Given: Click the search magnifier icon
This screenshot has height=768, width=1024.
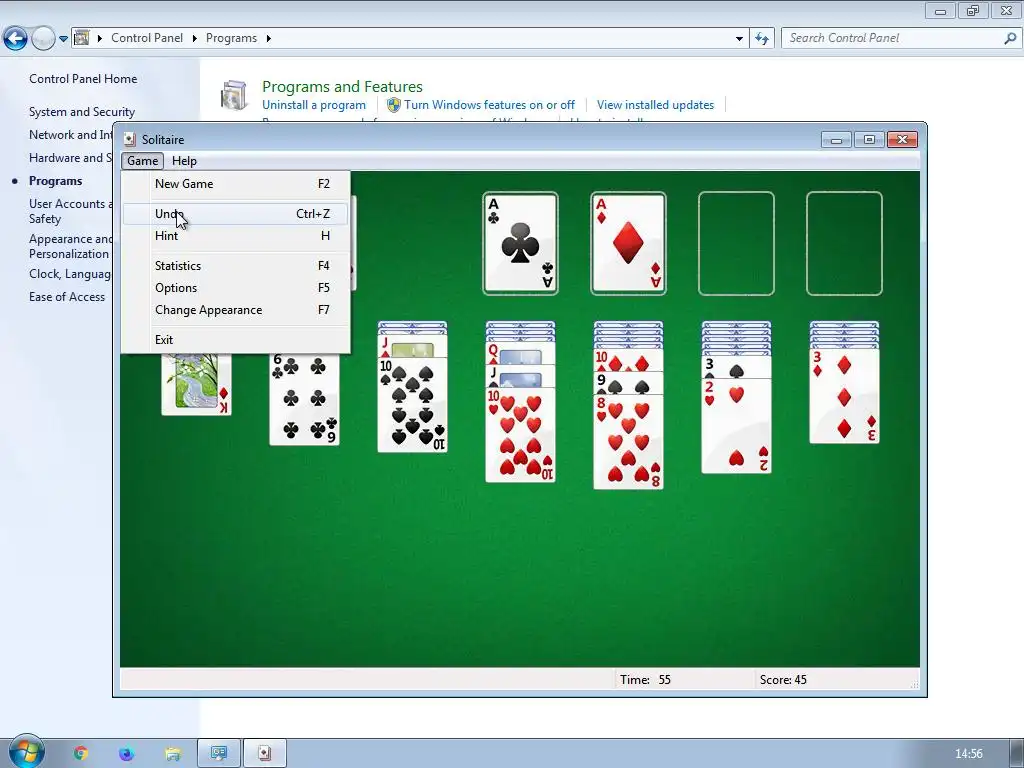Looking at the screenshot, I should point(1010,39).
